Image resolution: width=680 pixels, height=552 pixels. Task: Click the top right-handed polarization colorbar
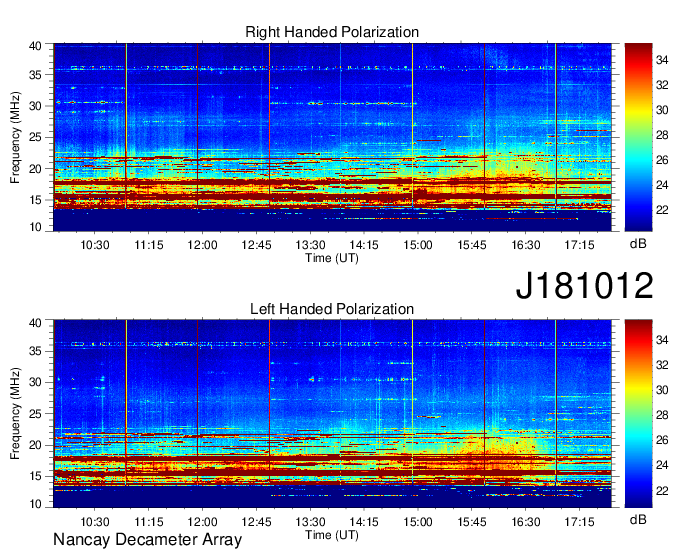[x=638, y=137]
